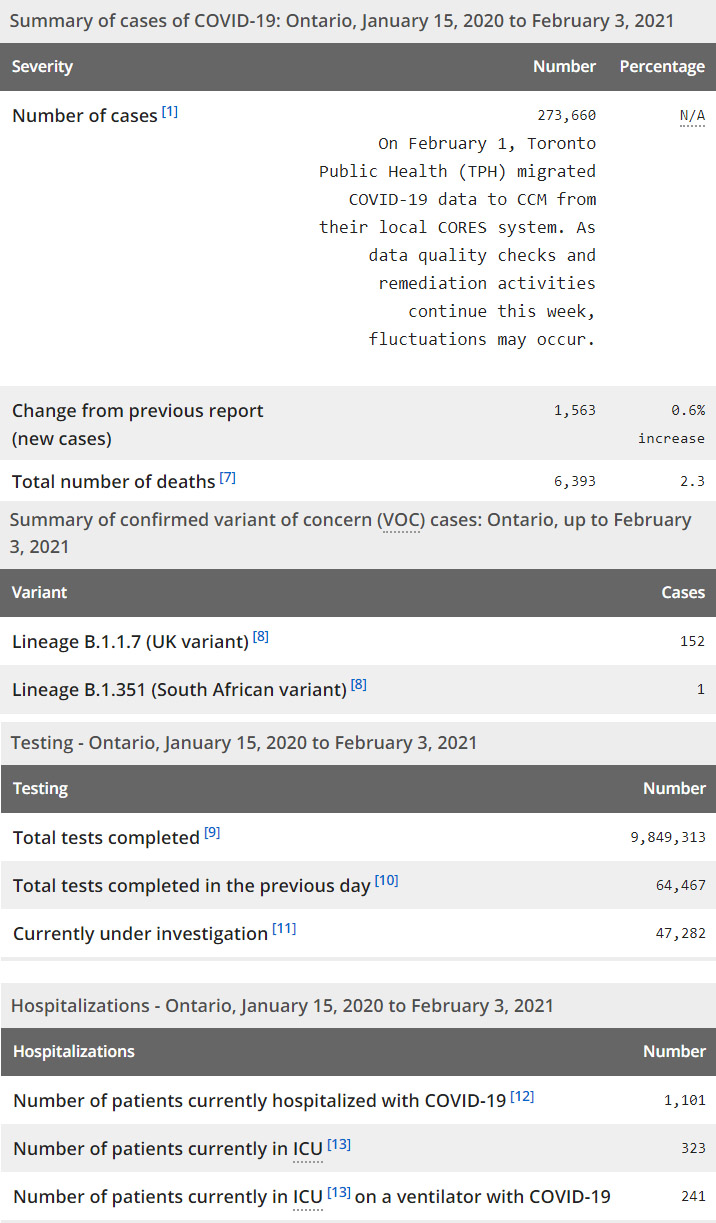Screen dimensions: 716x1223
Task: Click footnote 13 in the ventilator row
Action: click(339, 1192)
